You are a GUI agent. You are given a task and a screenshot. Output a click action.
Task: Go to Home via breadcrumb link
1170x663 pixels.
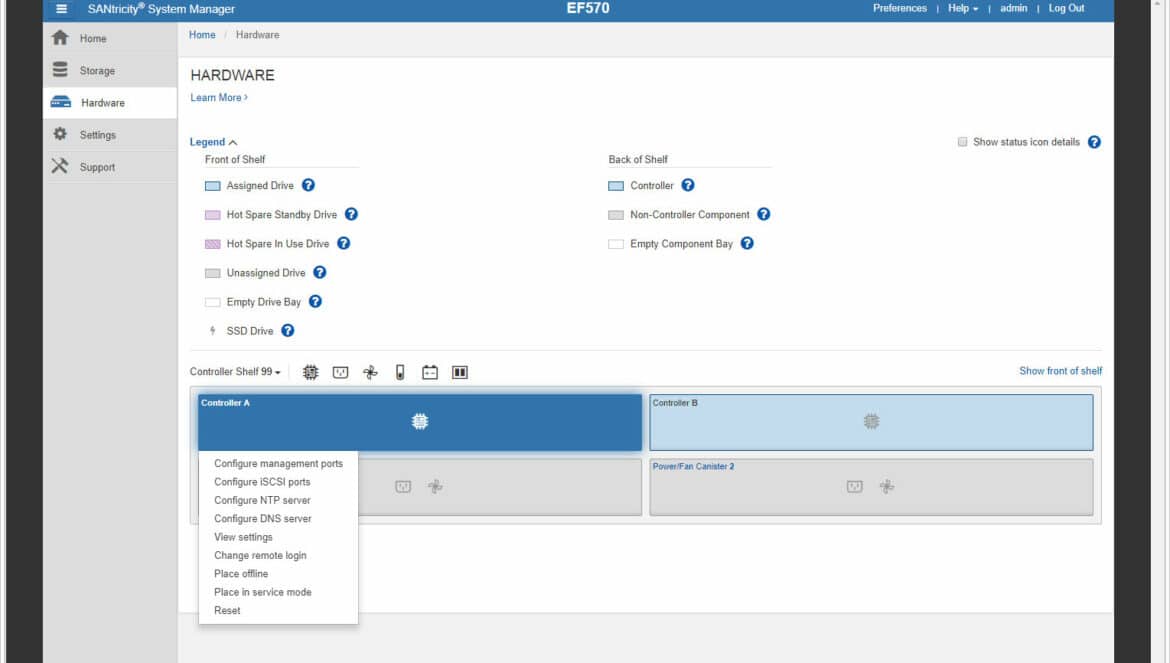point(202,35)
